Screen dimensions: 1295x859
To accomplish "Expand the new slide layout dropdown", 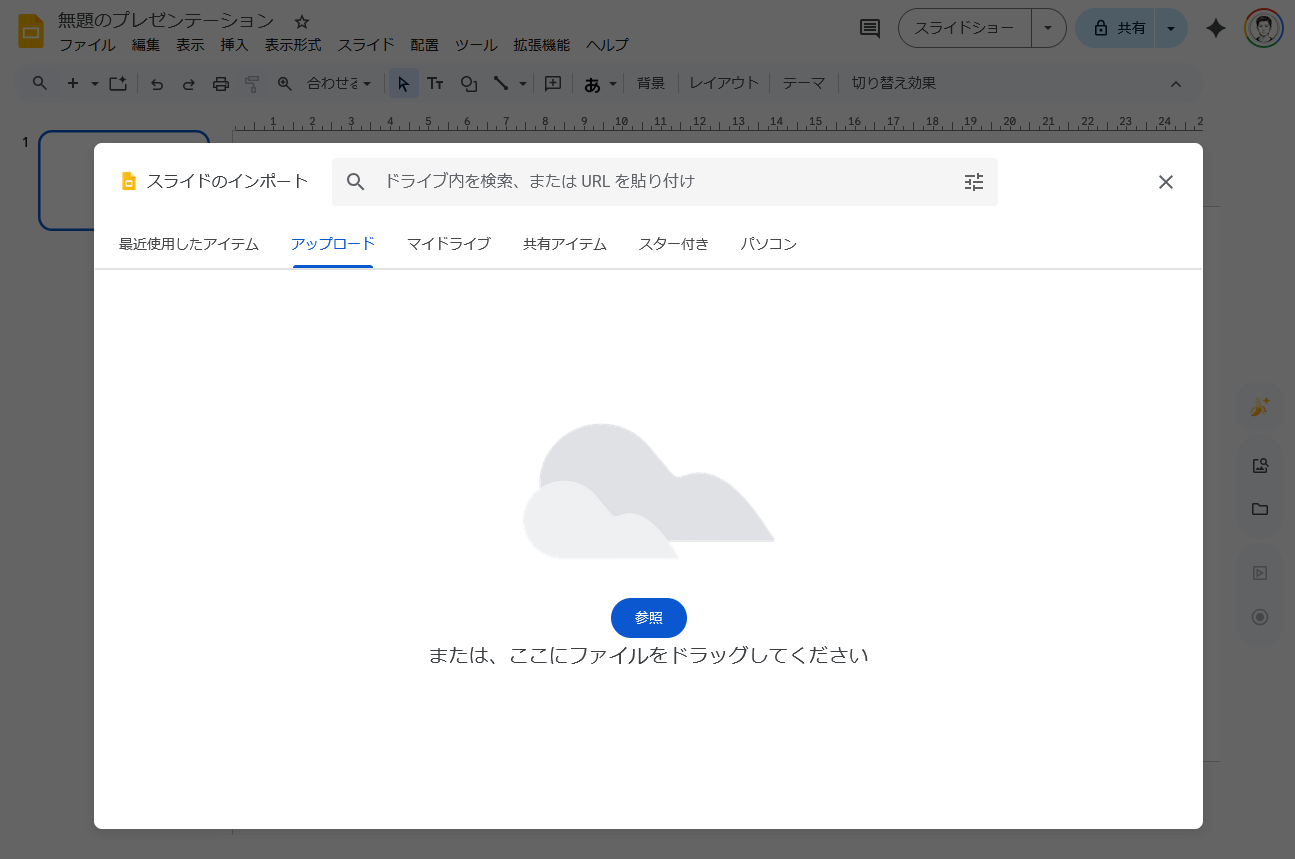I will pos(95,84).
